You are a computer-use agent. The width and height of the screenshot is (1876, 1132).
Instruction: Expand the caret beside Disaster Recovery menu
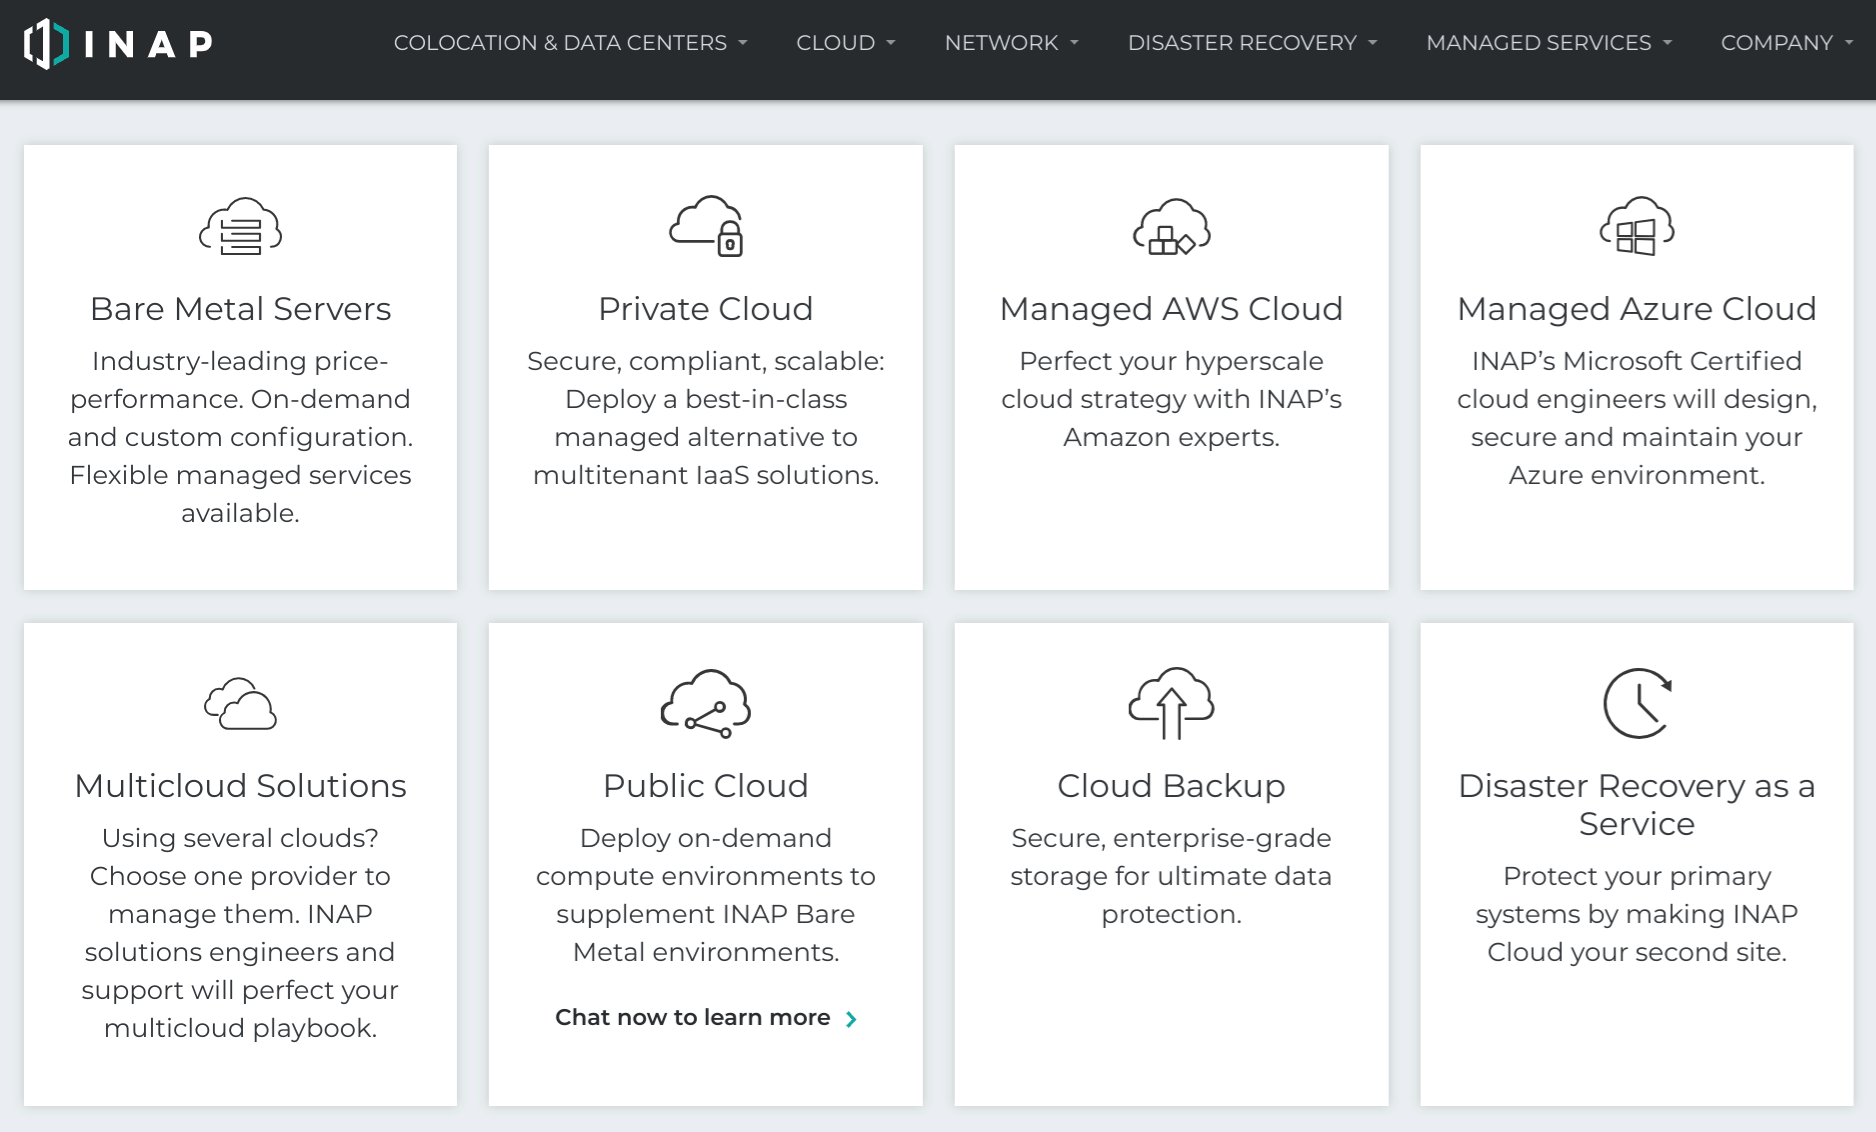tap(1373, 43)
